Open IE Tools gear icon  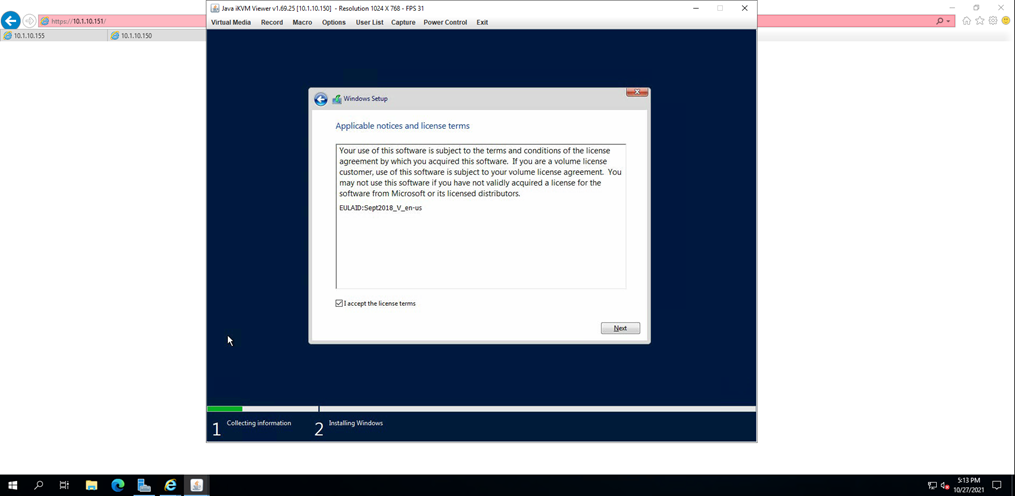coord(993,21)
